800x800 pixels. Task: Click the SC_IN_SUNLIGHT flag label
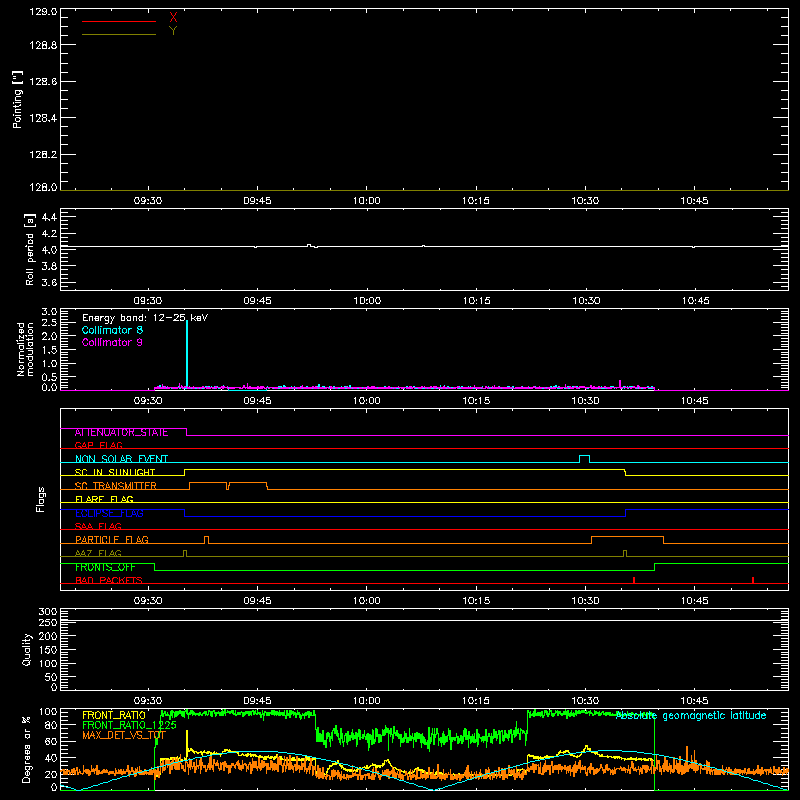pyautogui.click(x=115, y=472)
